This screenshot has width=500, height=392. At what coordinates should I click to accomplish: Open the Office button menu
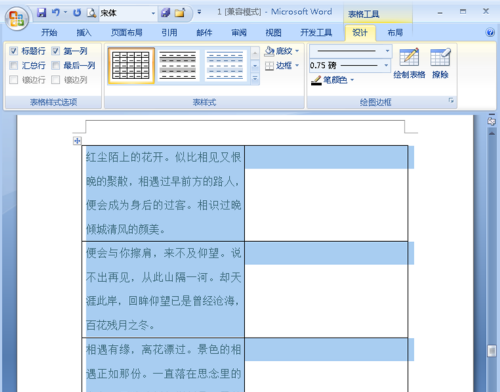tap(16, 18)
